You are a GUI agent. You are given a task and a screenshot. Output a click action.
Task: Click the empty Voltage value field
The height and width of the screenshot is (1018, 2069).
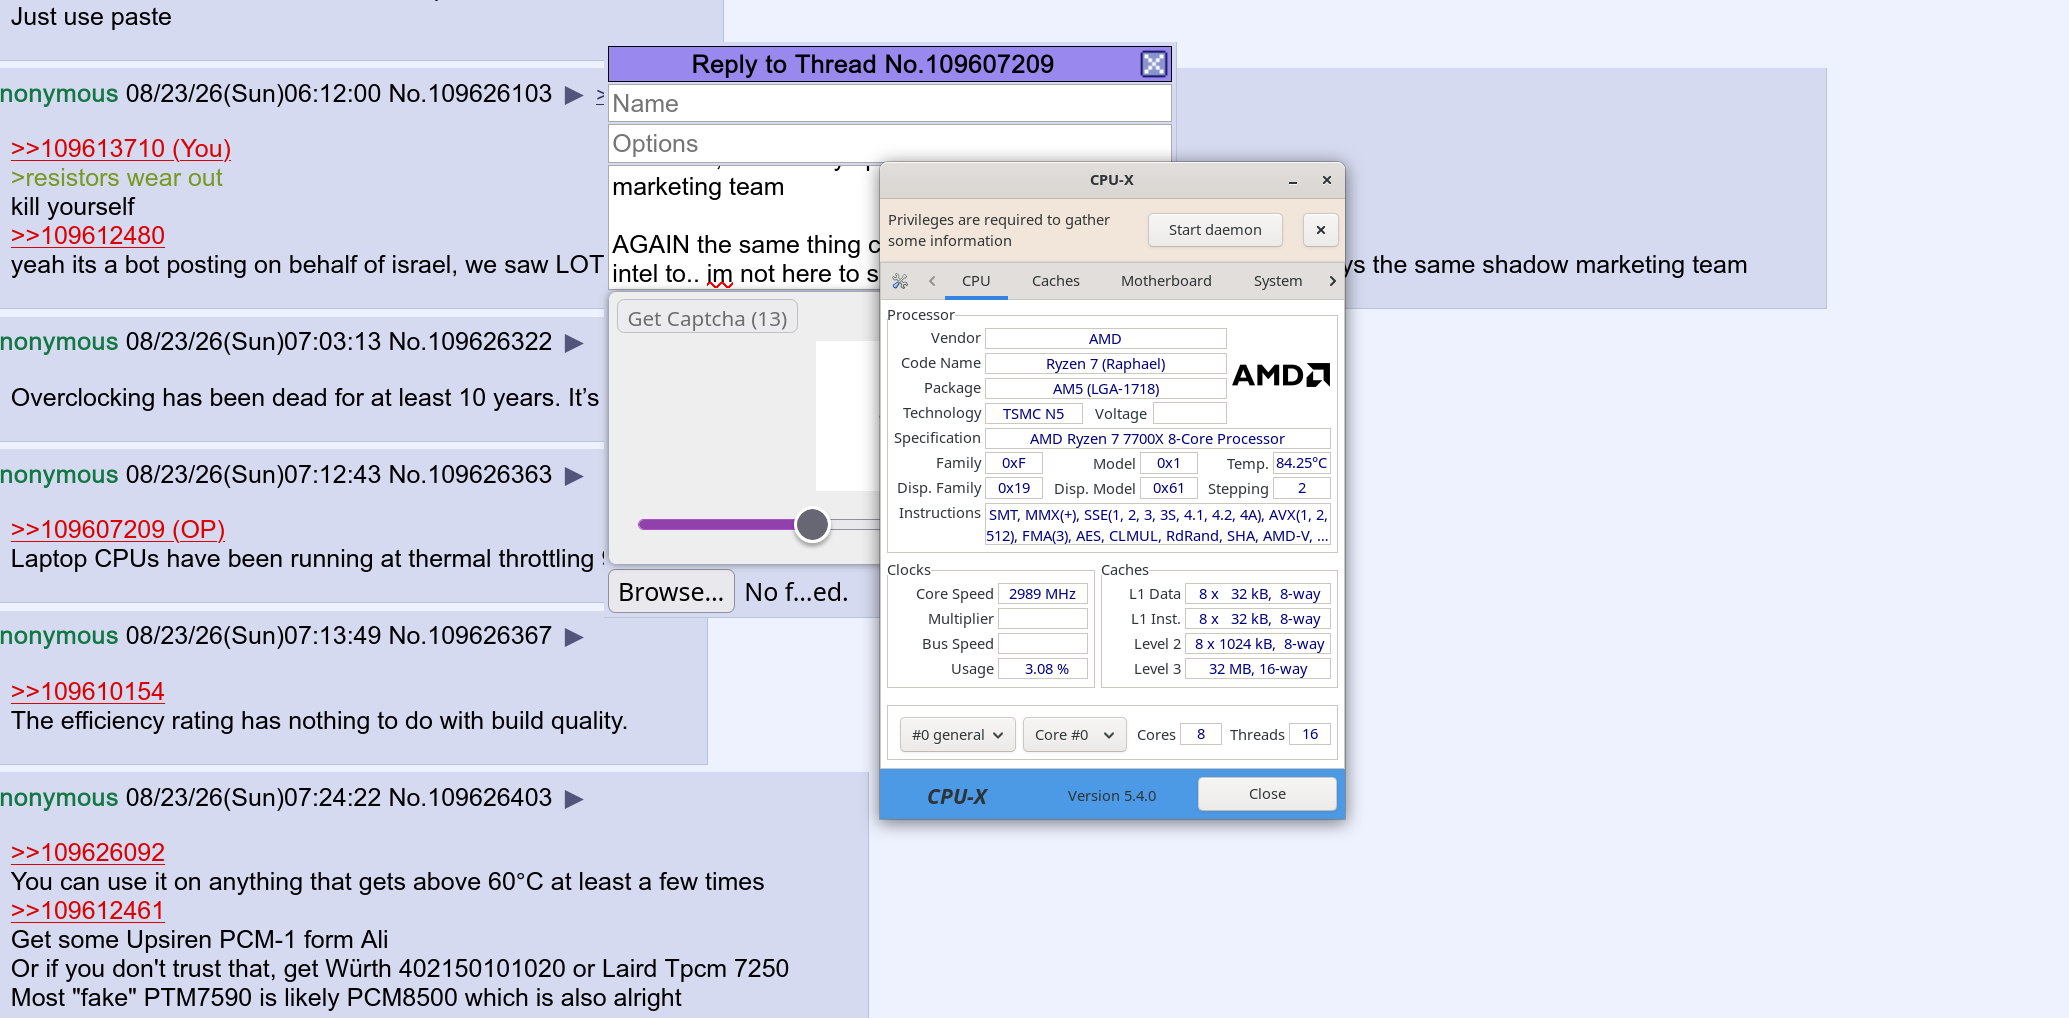click(x=1189, y=414)
